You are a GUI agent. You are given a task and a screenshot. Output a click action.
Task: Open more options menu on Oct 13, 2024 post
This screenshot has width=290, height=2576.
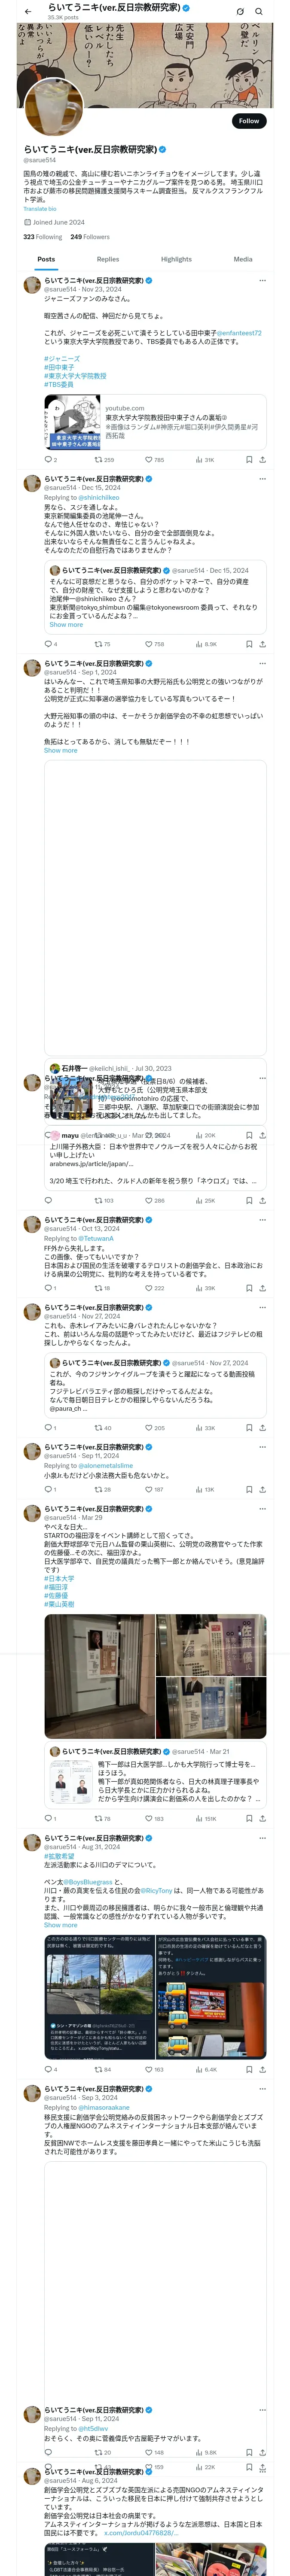262,1220
